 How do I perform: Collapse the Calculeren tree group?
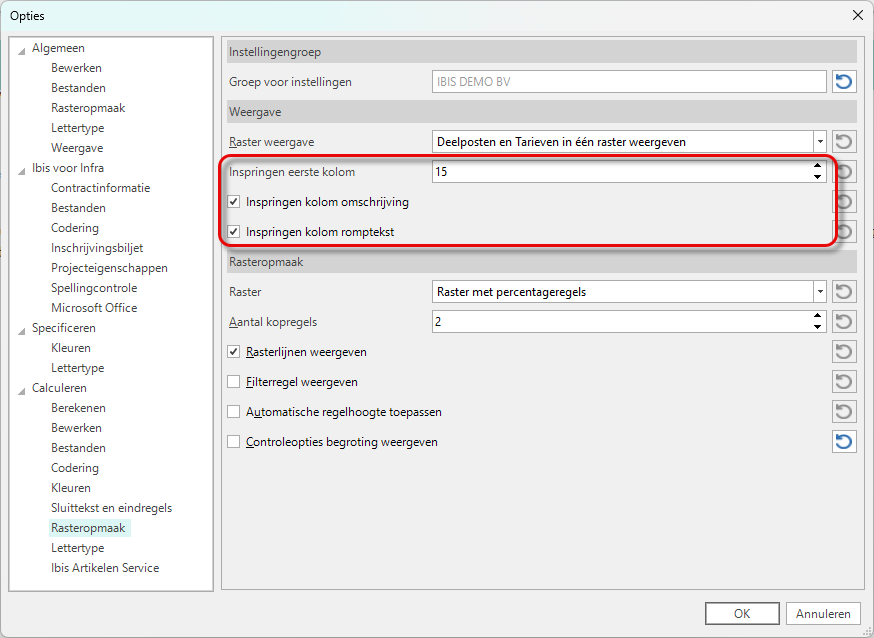[22, 389]
